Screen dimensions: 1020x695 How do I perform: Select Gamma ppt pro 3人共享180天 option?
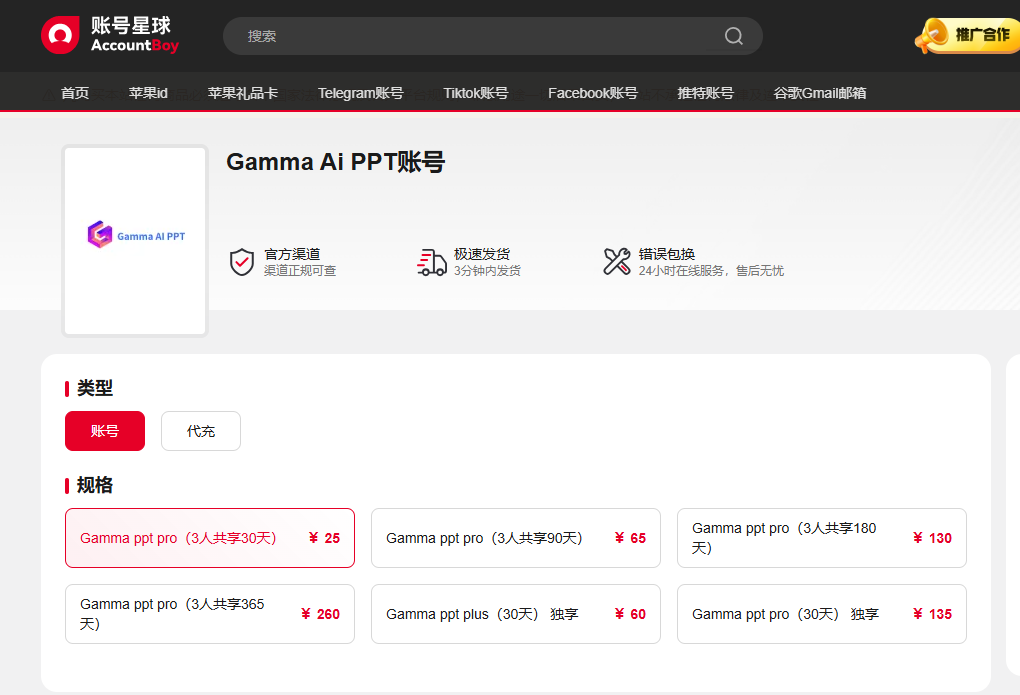822,538
